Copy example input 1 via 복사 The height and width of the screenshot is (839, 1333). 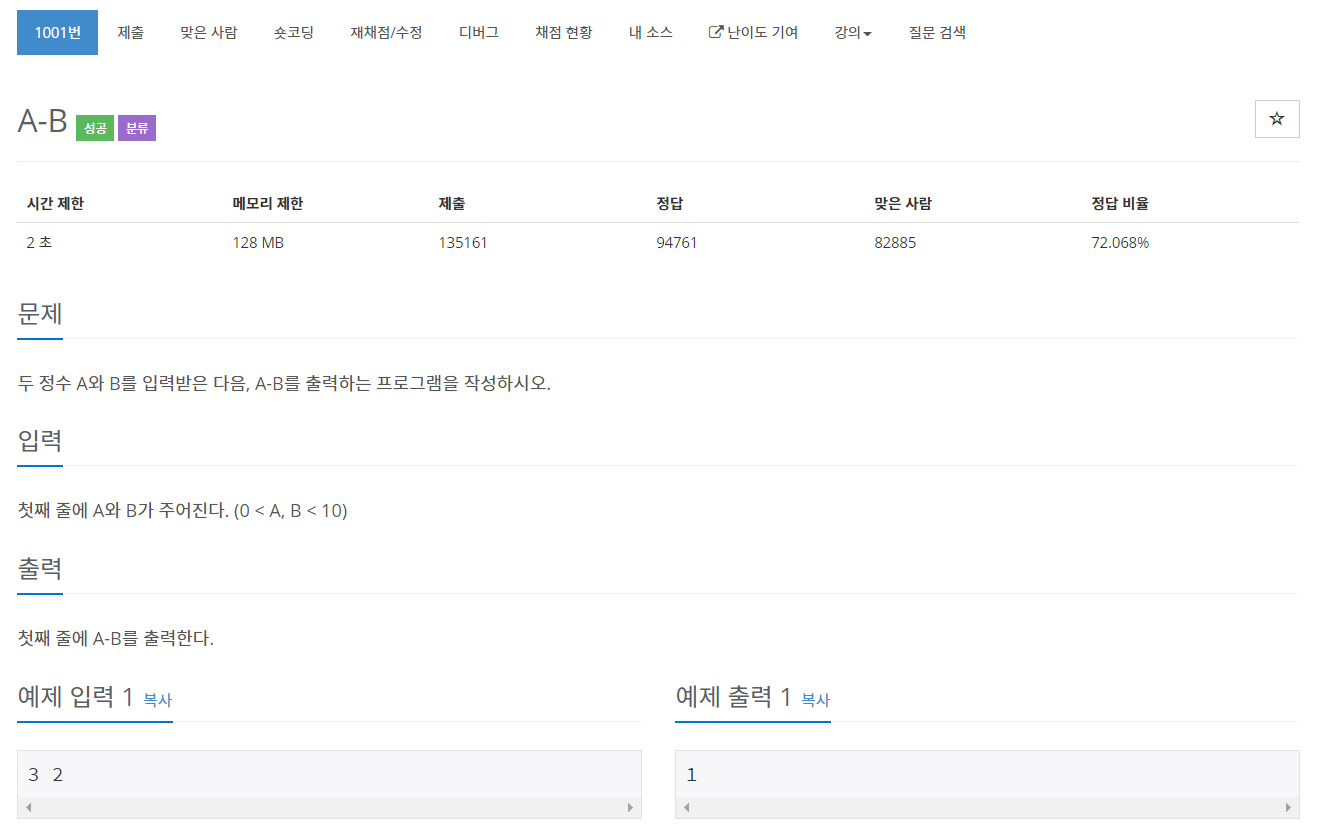pyautogui.click(x=157, y=700)
